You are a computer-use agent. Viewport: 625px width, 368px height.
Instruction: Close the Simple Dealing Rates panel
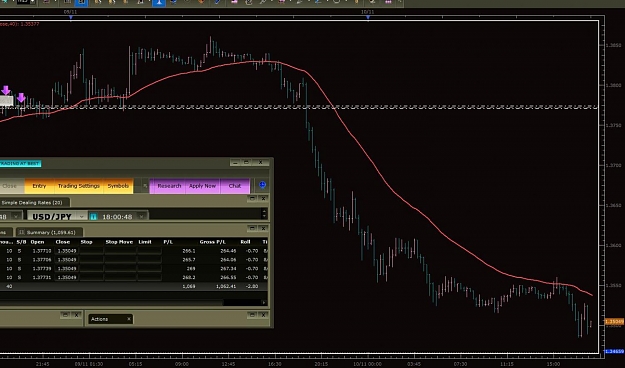[x=263, y=198]
